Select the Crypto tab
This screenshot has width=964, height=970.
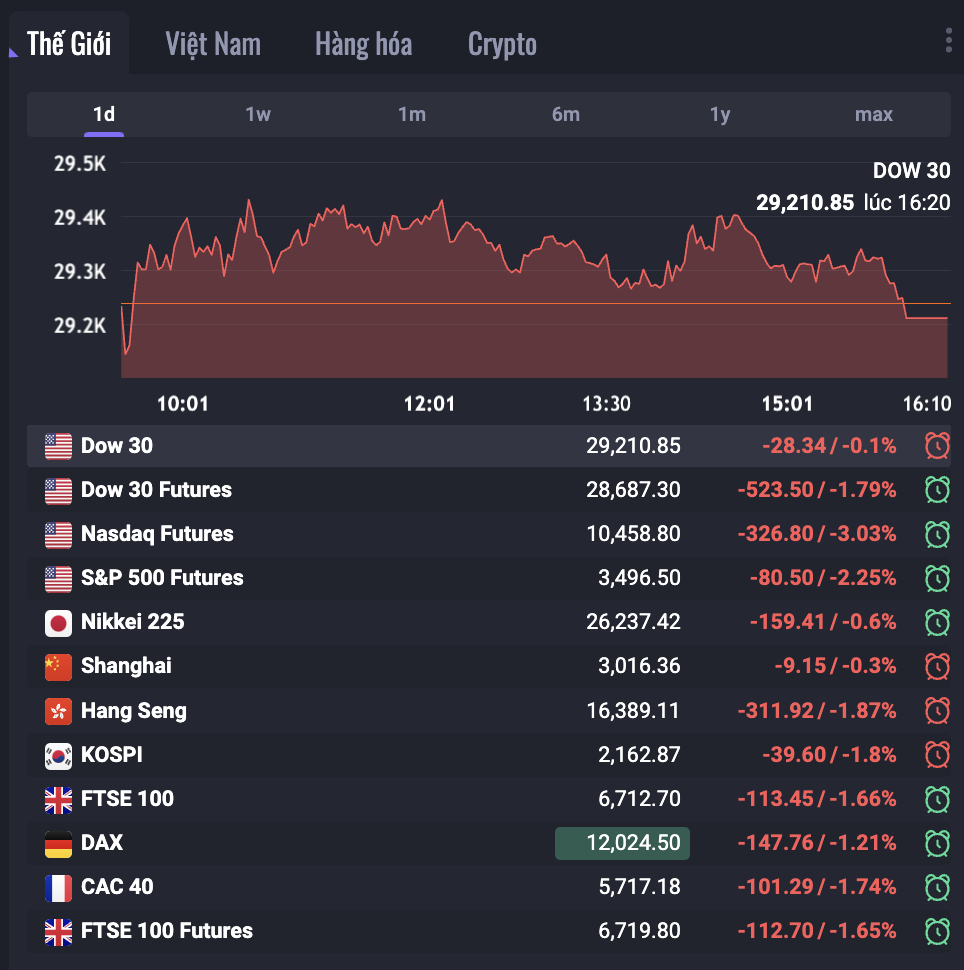coord(502,44)
